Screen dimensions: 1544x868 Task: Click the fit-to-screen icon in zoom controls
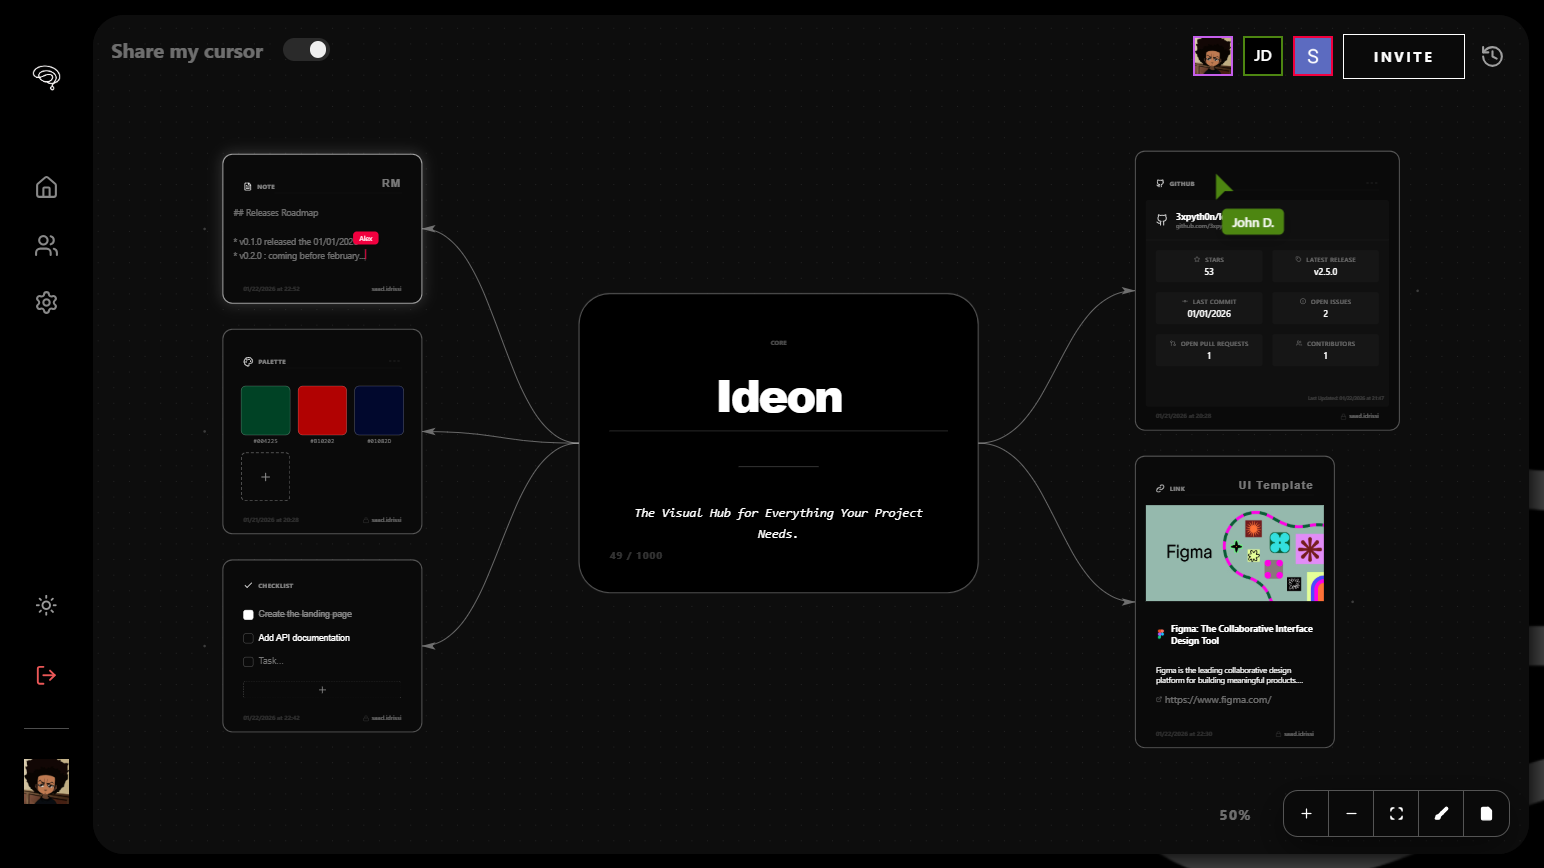[x=1396, y=813]
